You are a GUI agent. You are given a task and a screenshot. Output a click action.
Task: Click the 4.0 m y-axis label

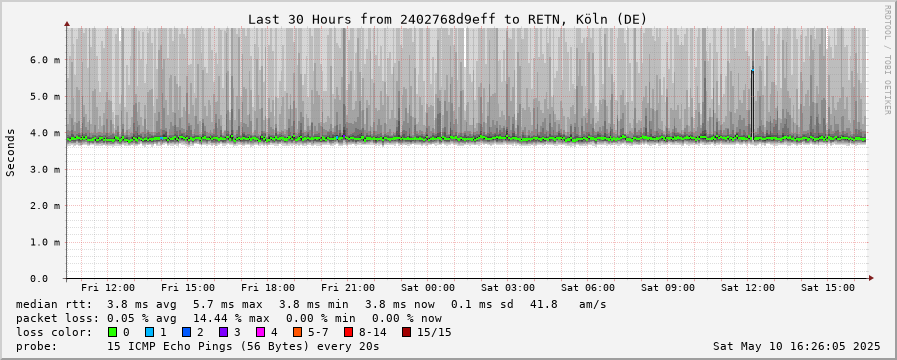[x=48, y=133]
